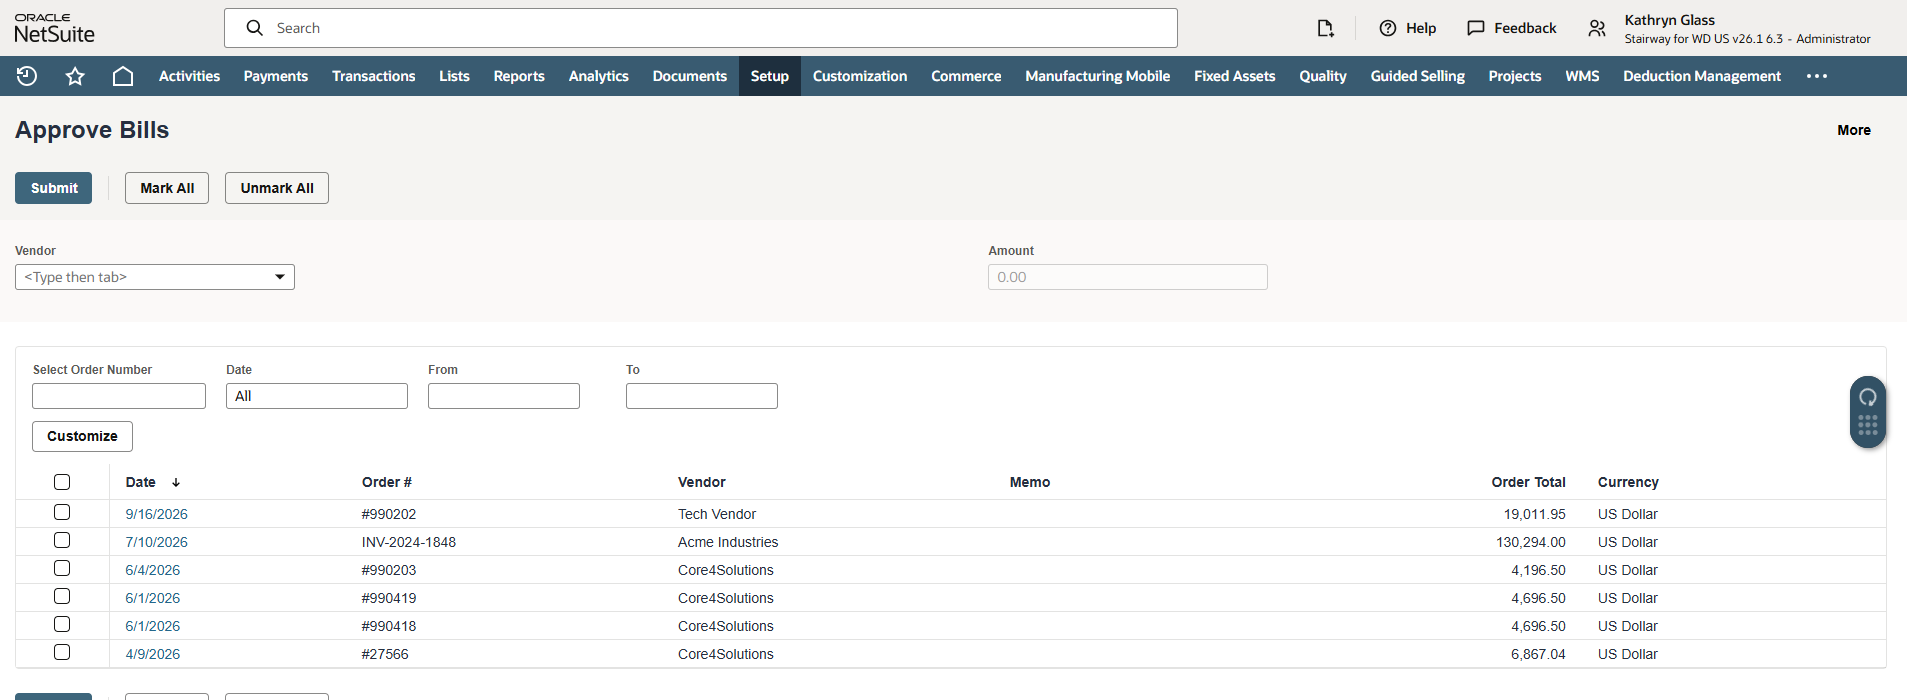Screen dimensions: 1907x700
Task: Click the top Submit button
Action: [x=54, y=188]
